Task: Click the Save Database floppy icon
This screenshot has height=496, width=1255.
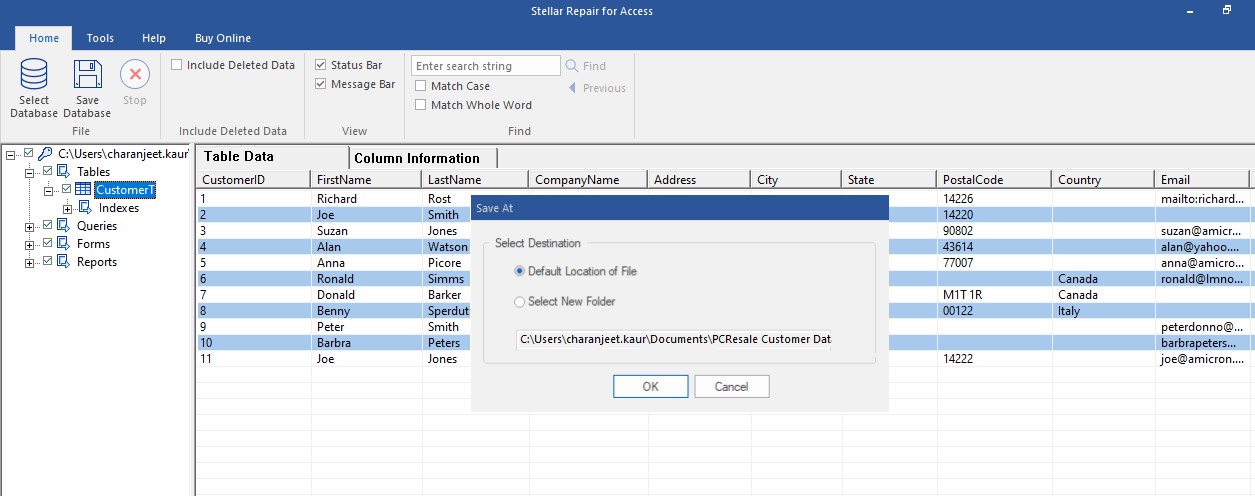Action: coord(87,75)
